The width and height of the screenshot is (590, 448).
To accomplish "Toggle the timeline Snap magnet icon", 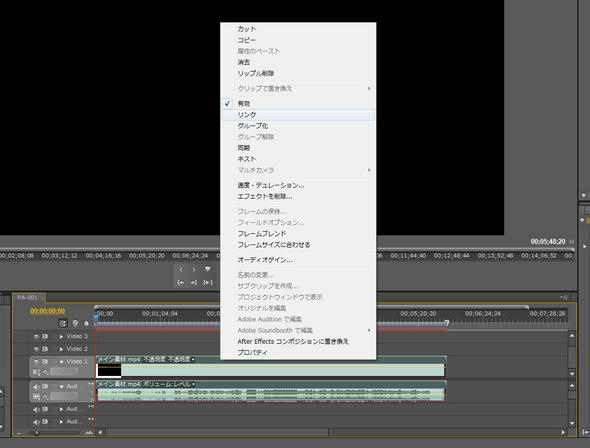I will 63,323.
